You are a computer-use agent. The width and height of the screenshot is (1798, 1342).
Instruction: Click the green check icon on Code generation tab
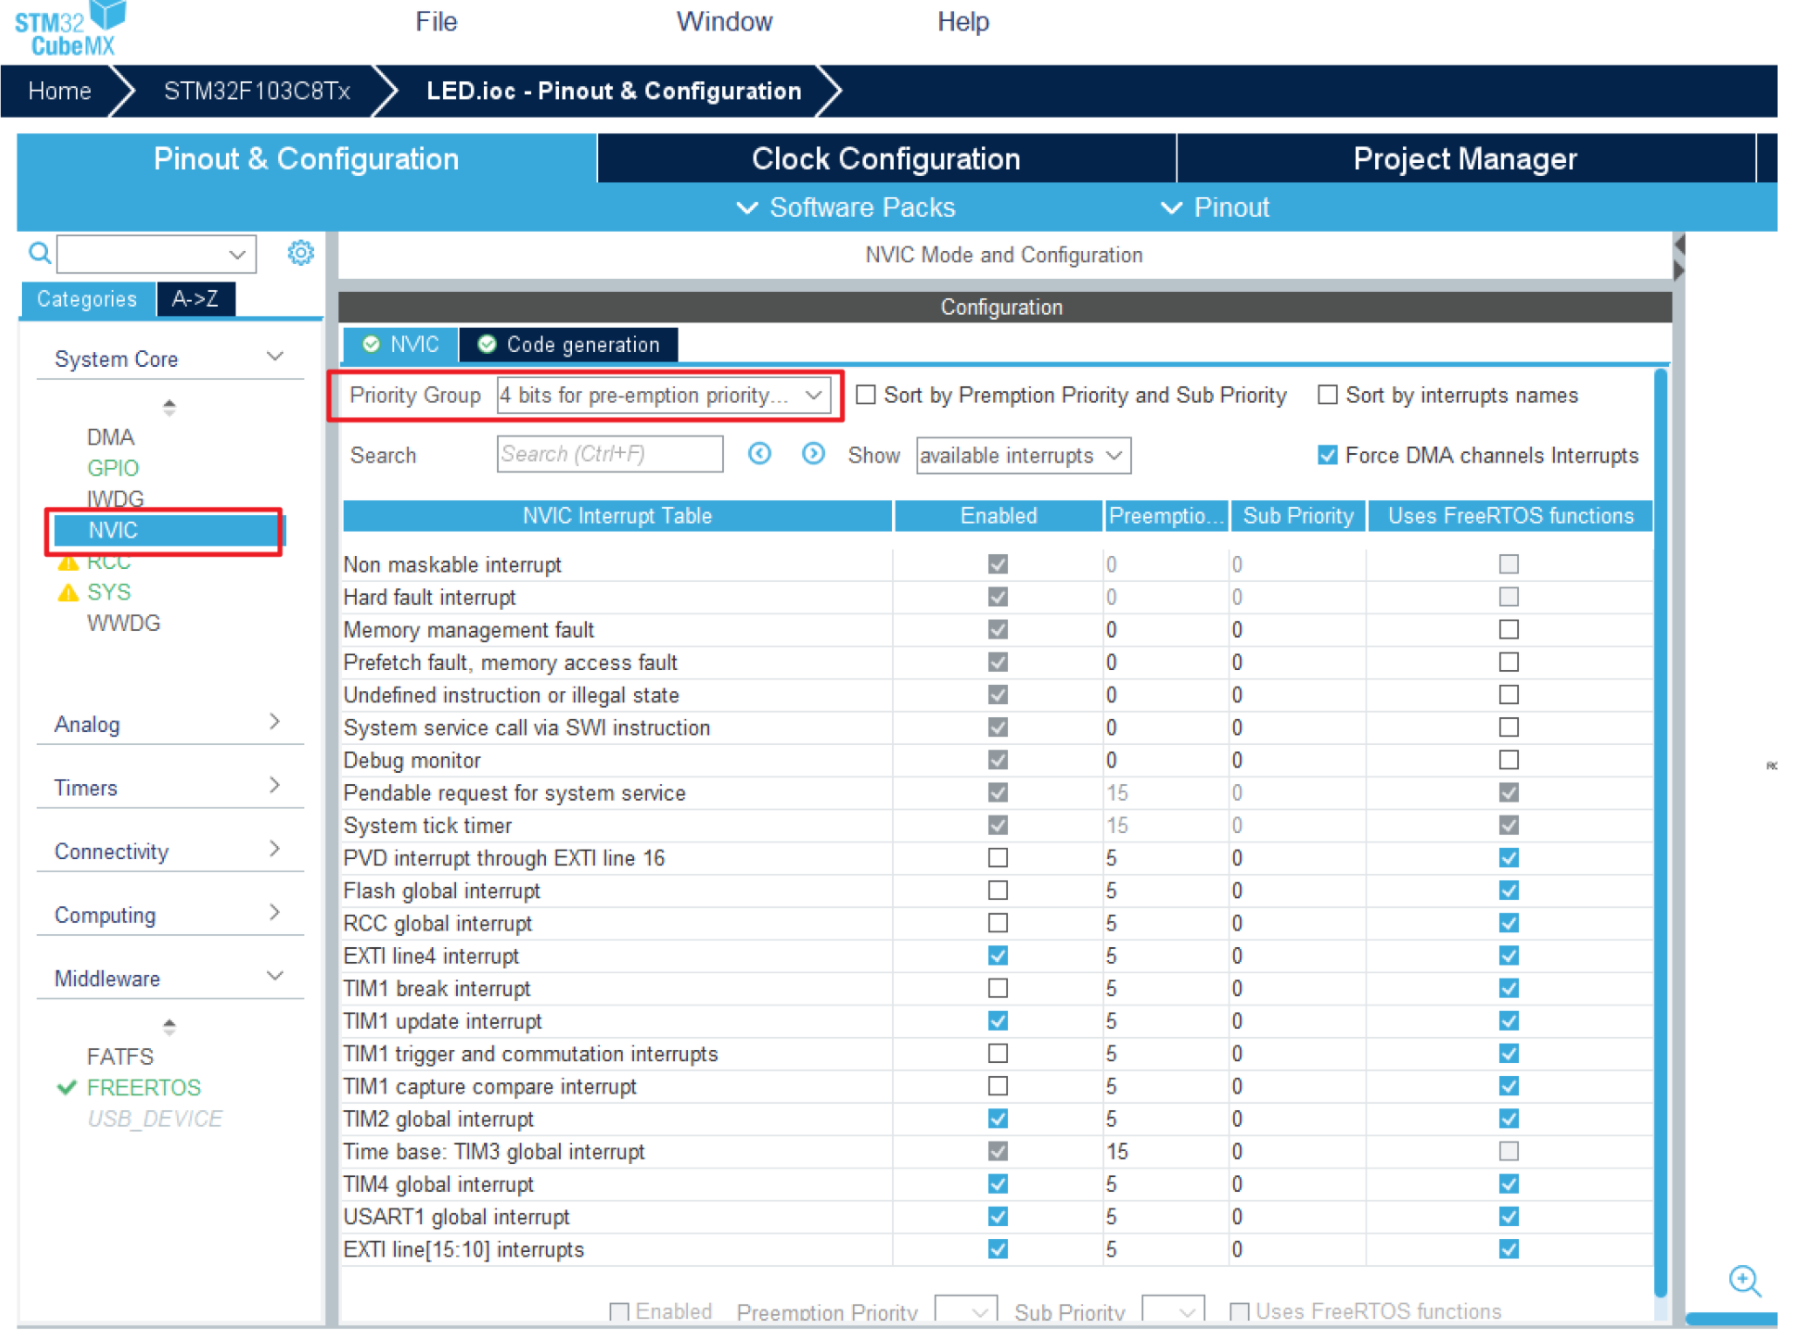[x=487, y=344]
